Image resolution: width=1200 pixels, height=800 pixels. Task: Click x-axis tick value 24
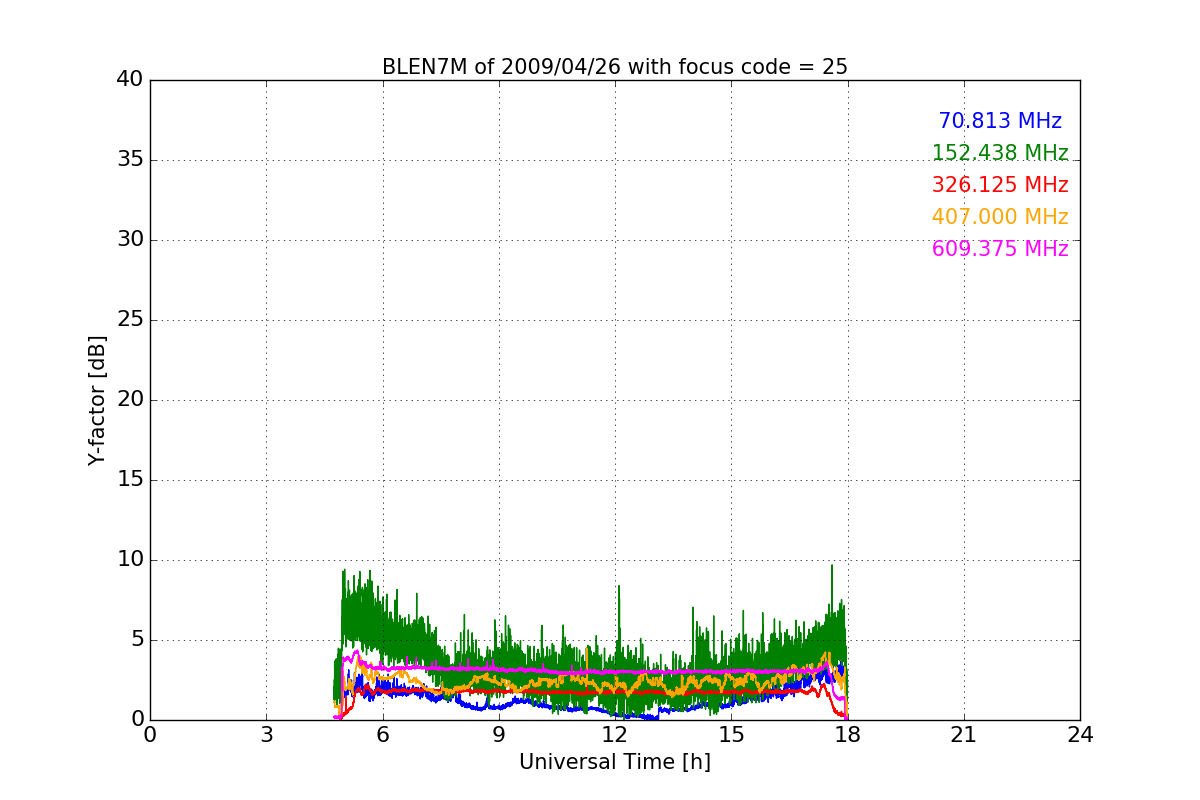(1080, 734)
